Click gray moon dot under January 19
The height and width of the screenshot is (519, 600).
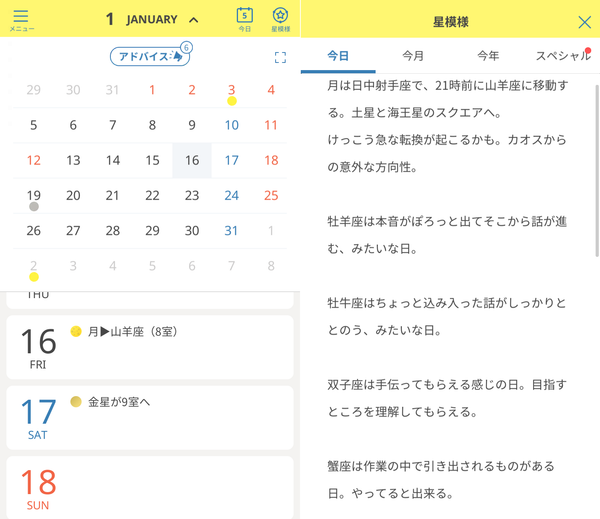34,207
